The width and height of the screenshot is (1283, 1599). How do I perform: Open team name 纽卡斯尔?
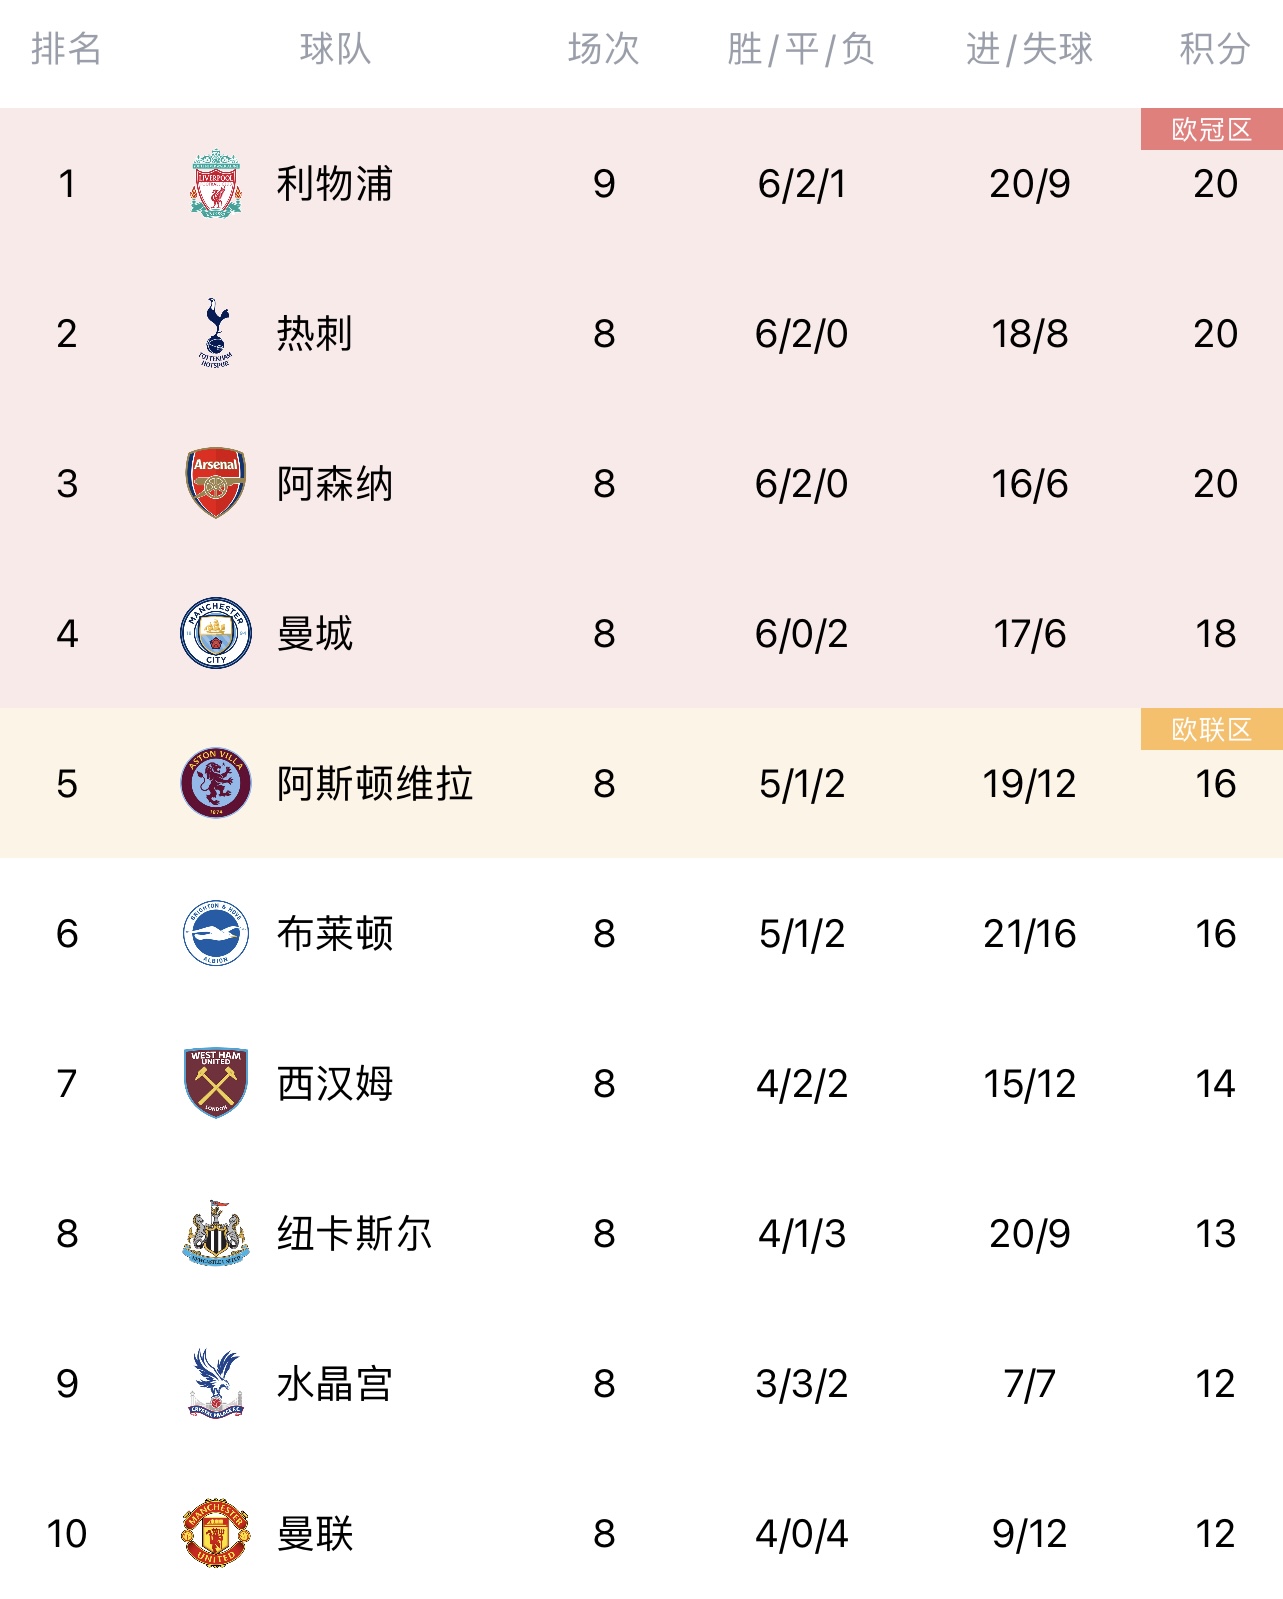click(355, 1233)
